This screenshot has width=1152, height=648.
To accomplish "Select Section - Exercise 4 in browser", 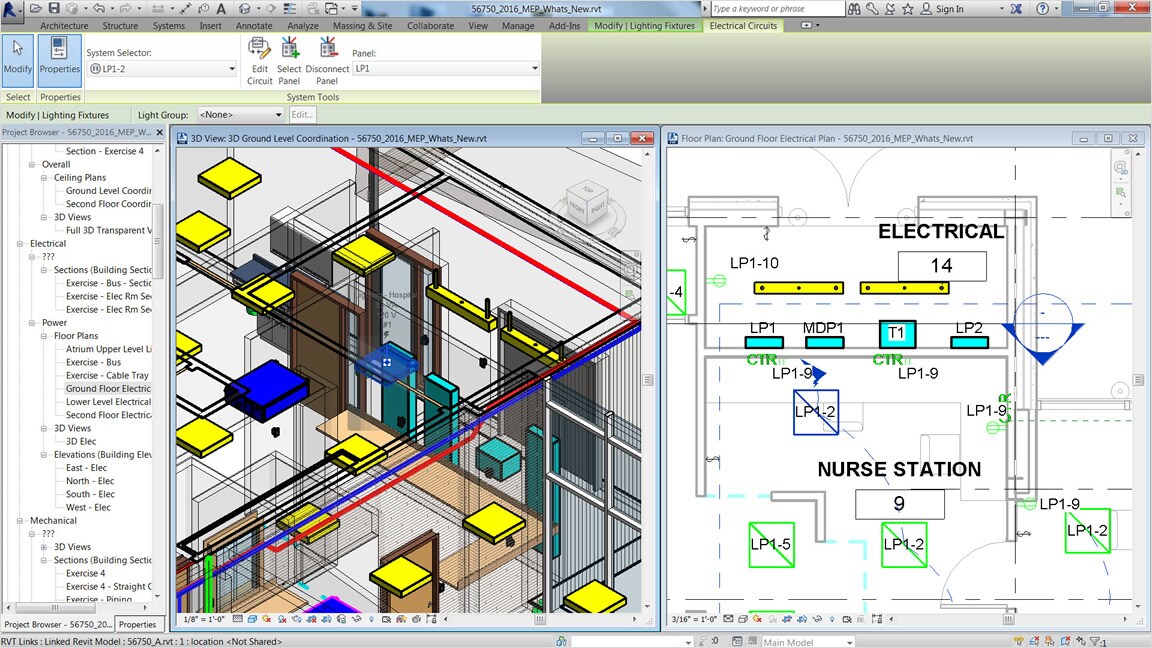I will 105,151.
